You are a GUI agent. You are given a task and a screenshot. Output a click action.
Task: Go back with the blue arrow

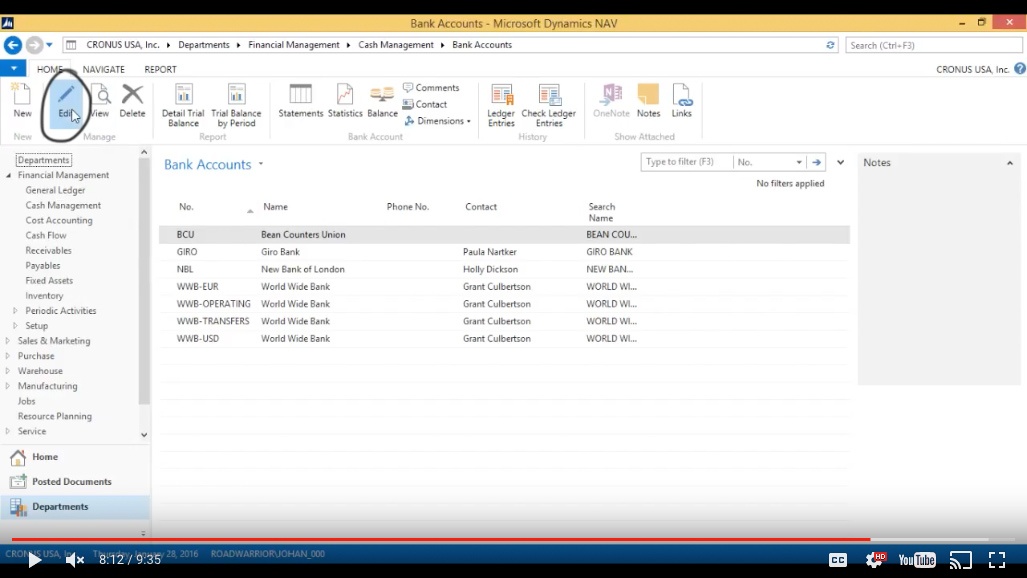(x=12, y=45)
